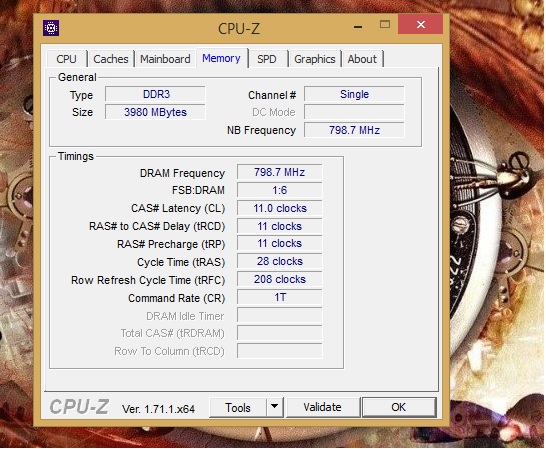Click the Row Refresh Cycle Time (tRFC) label

pos(148,280)
